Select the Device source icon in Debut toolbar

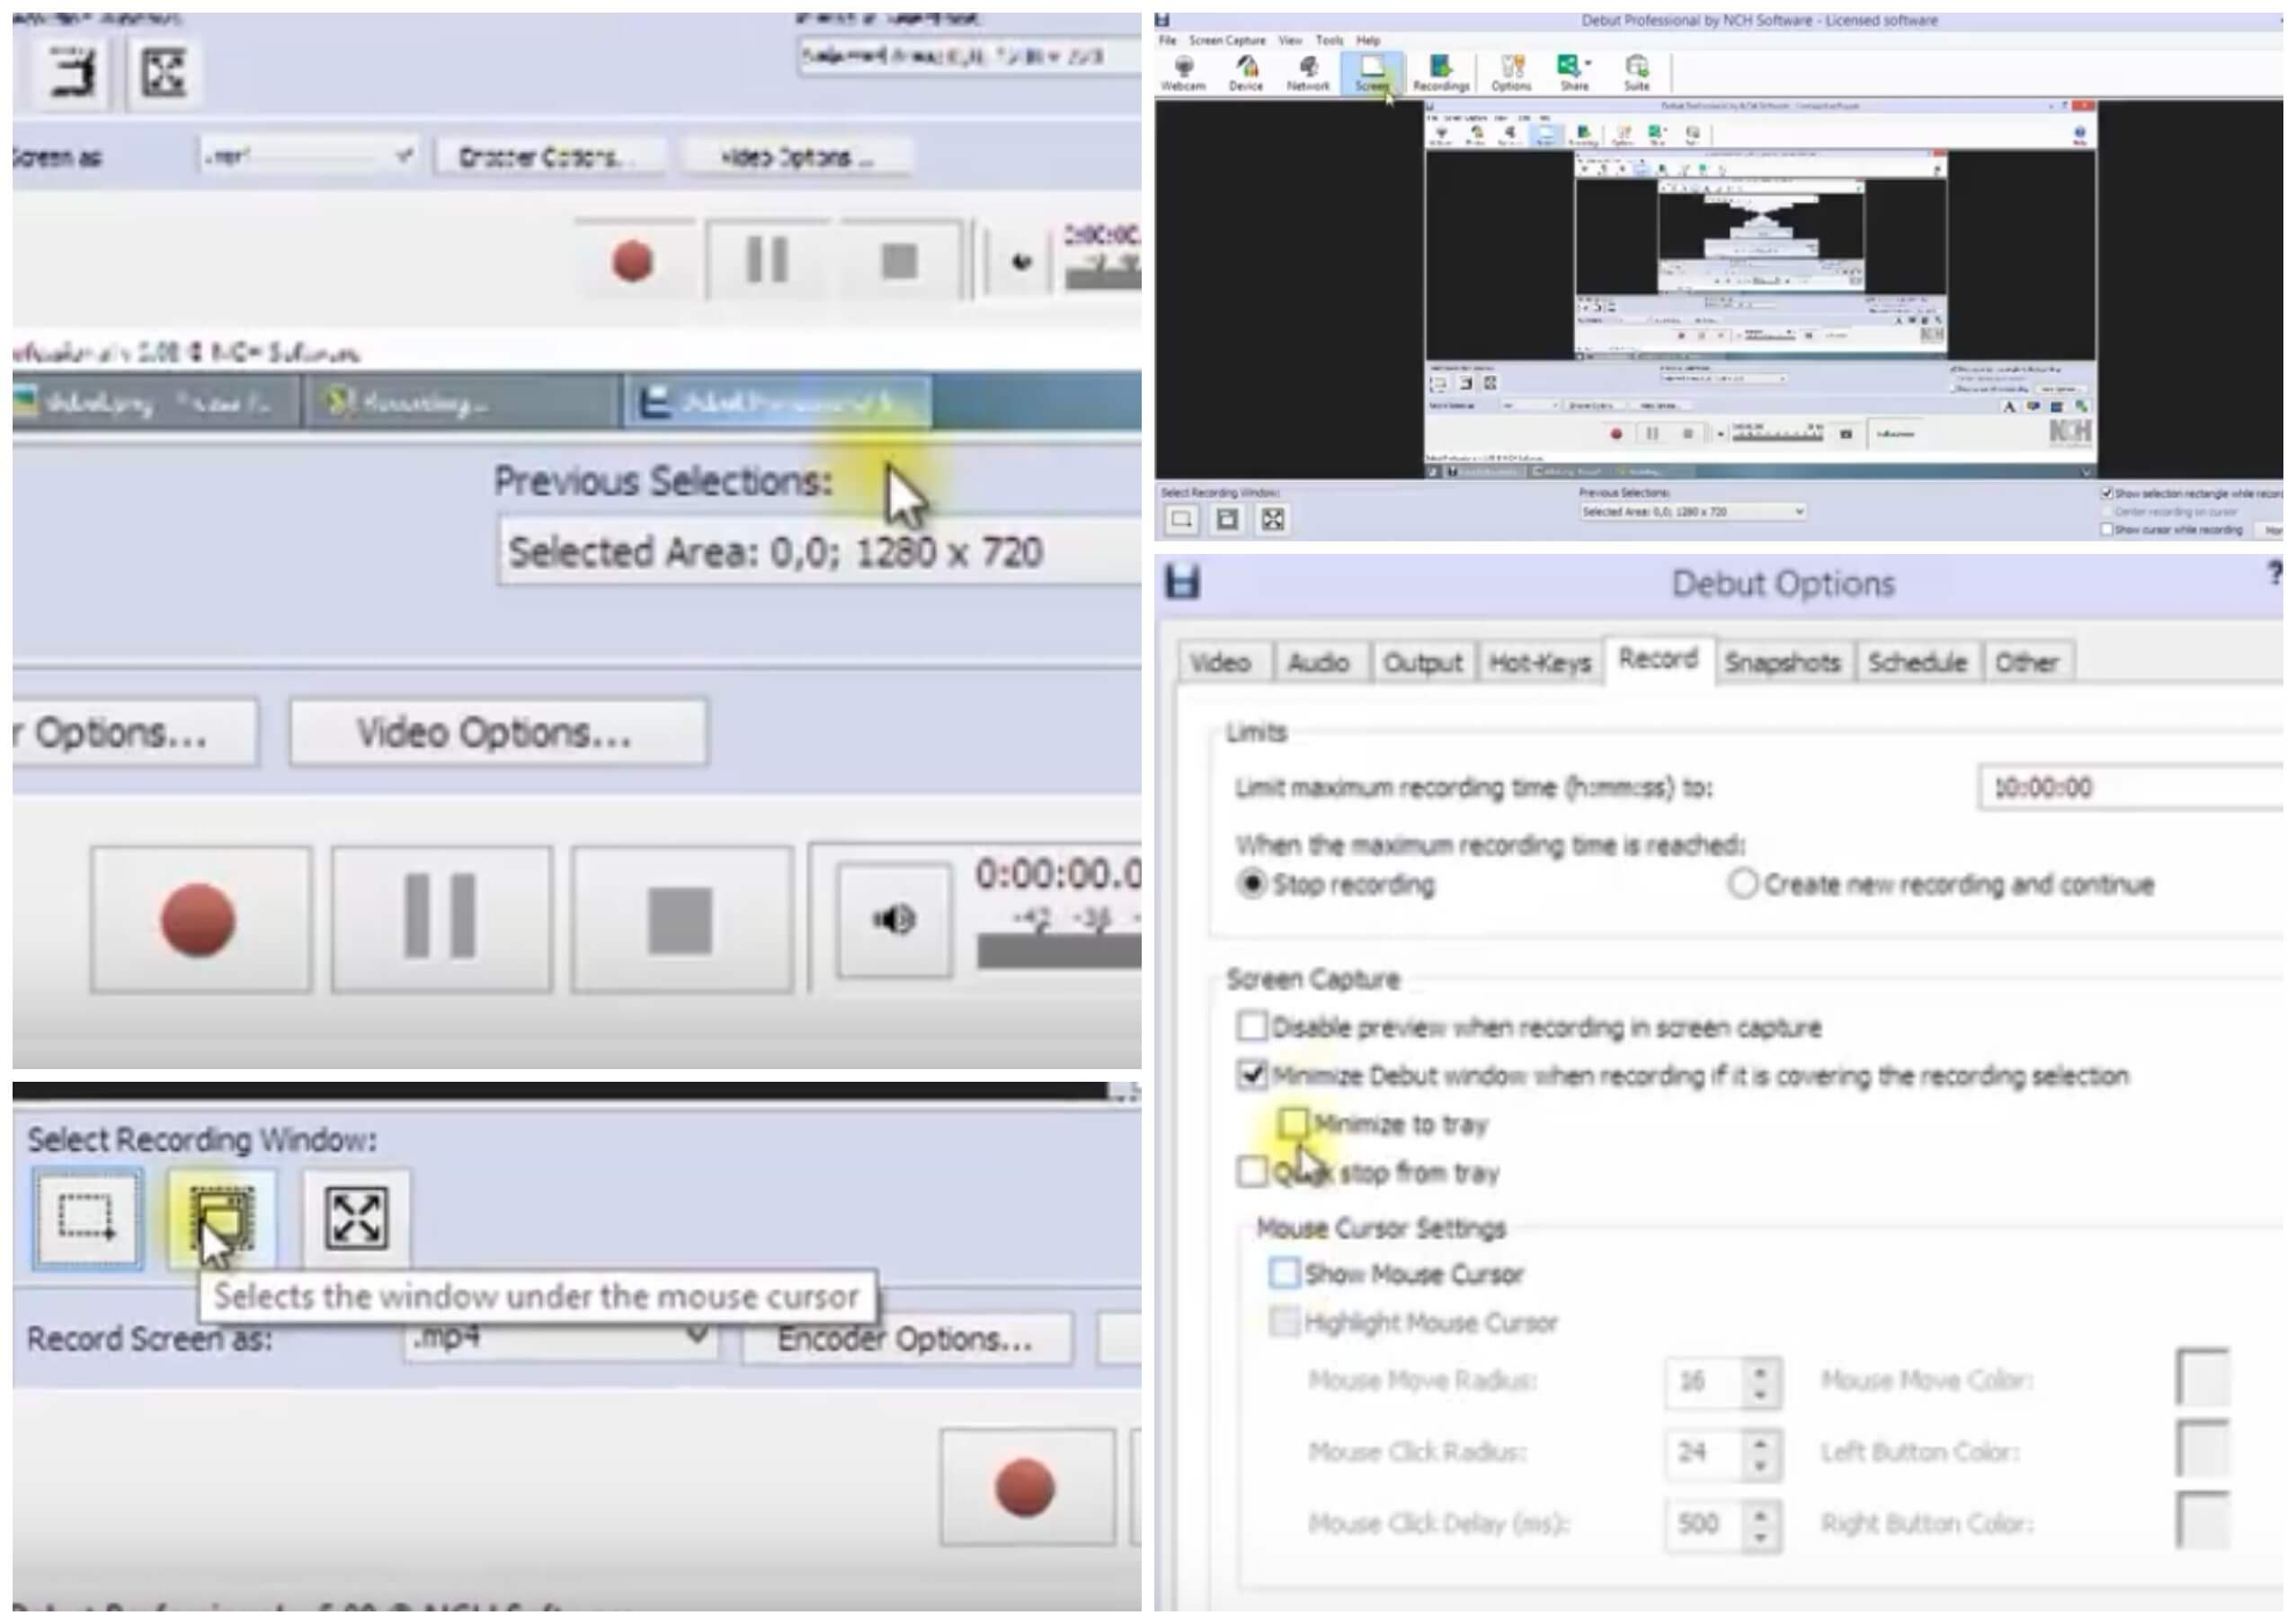click(x=1246, y=73)
